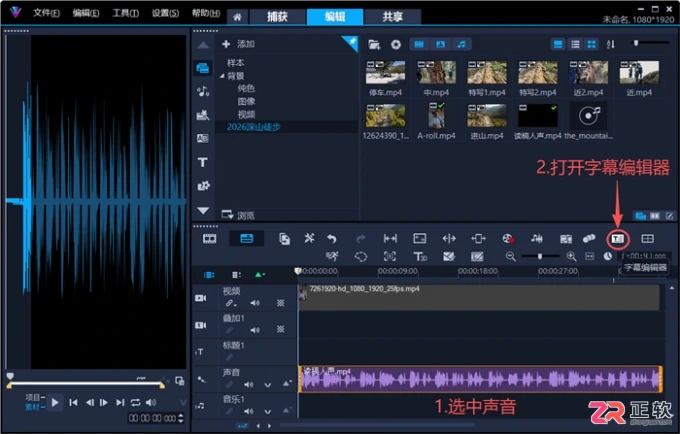Screen dimensions: 680x434
Task: Collapse the 背景 tree folder
Action: point(222,76)
